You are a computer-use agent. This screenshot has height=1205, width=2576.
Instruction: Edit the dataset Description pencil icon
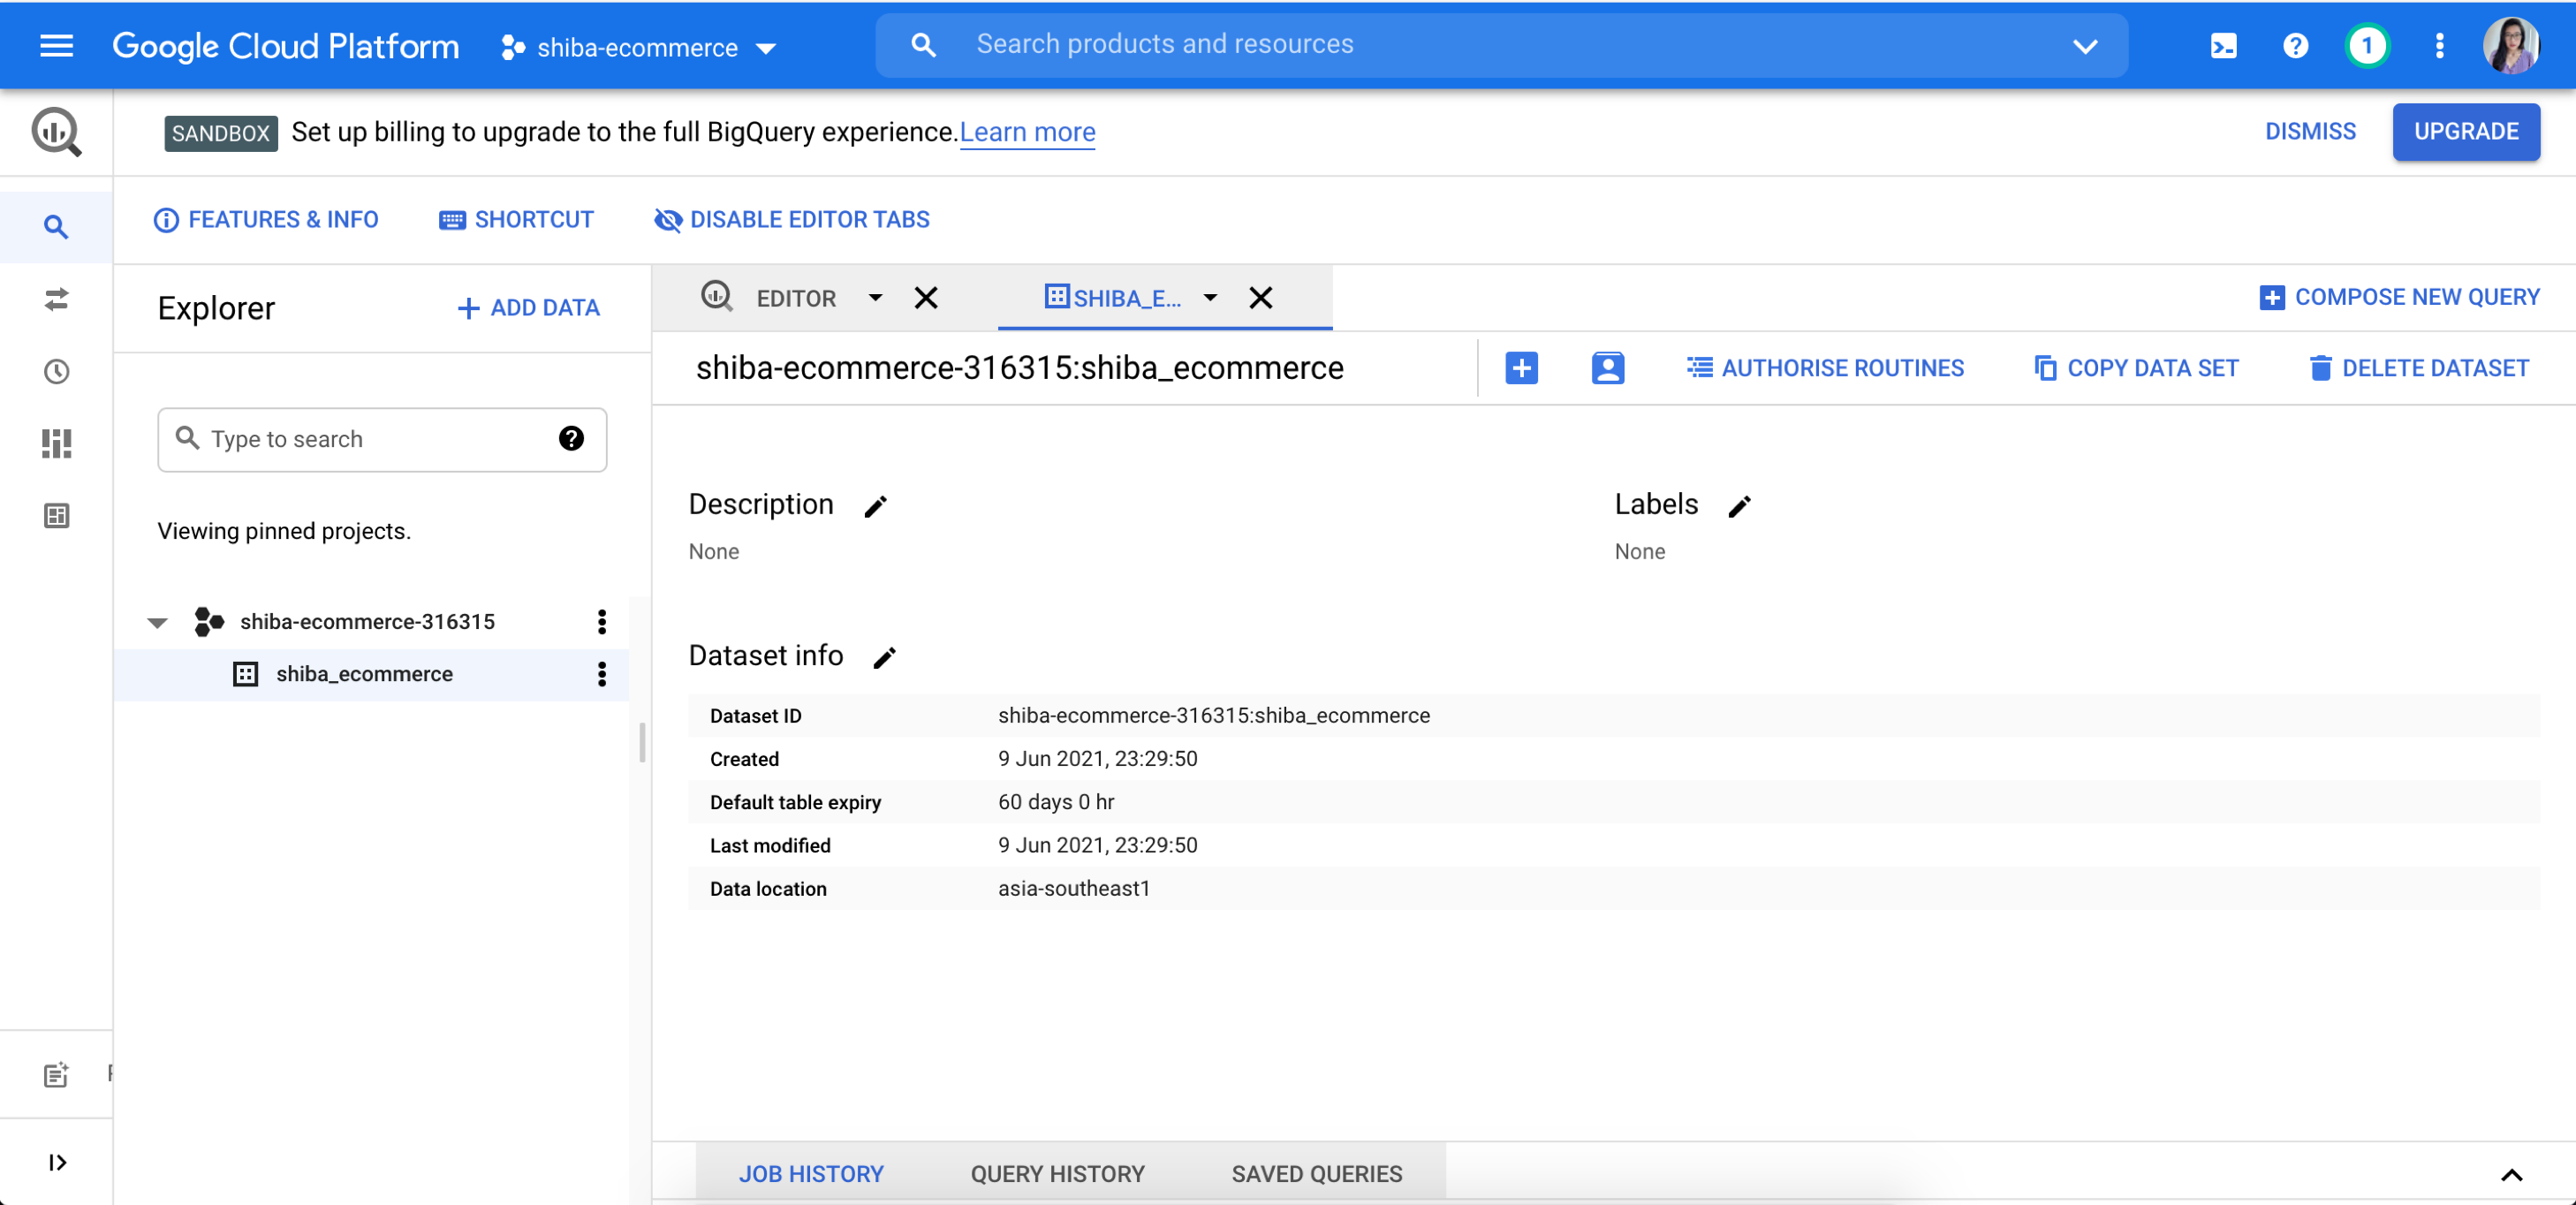point(875,506)
